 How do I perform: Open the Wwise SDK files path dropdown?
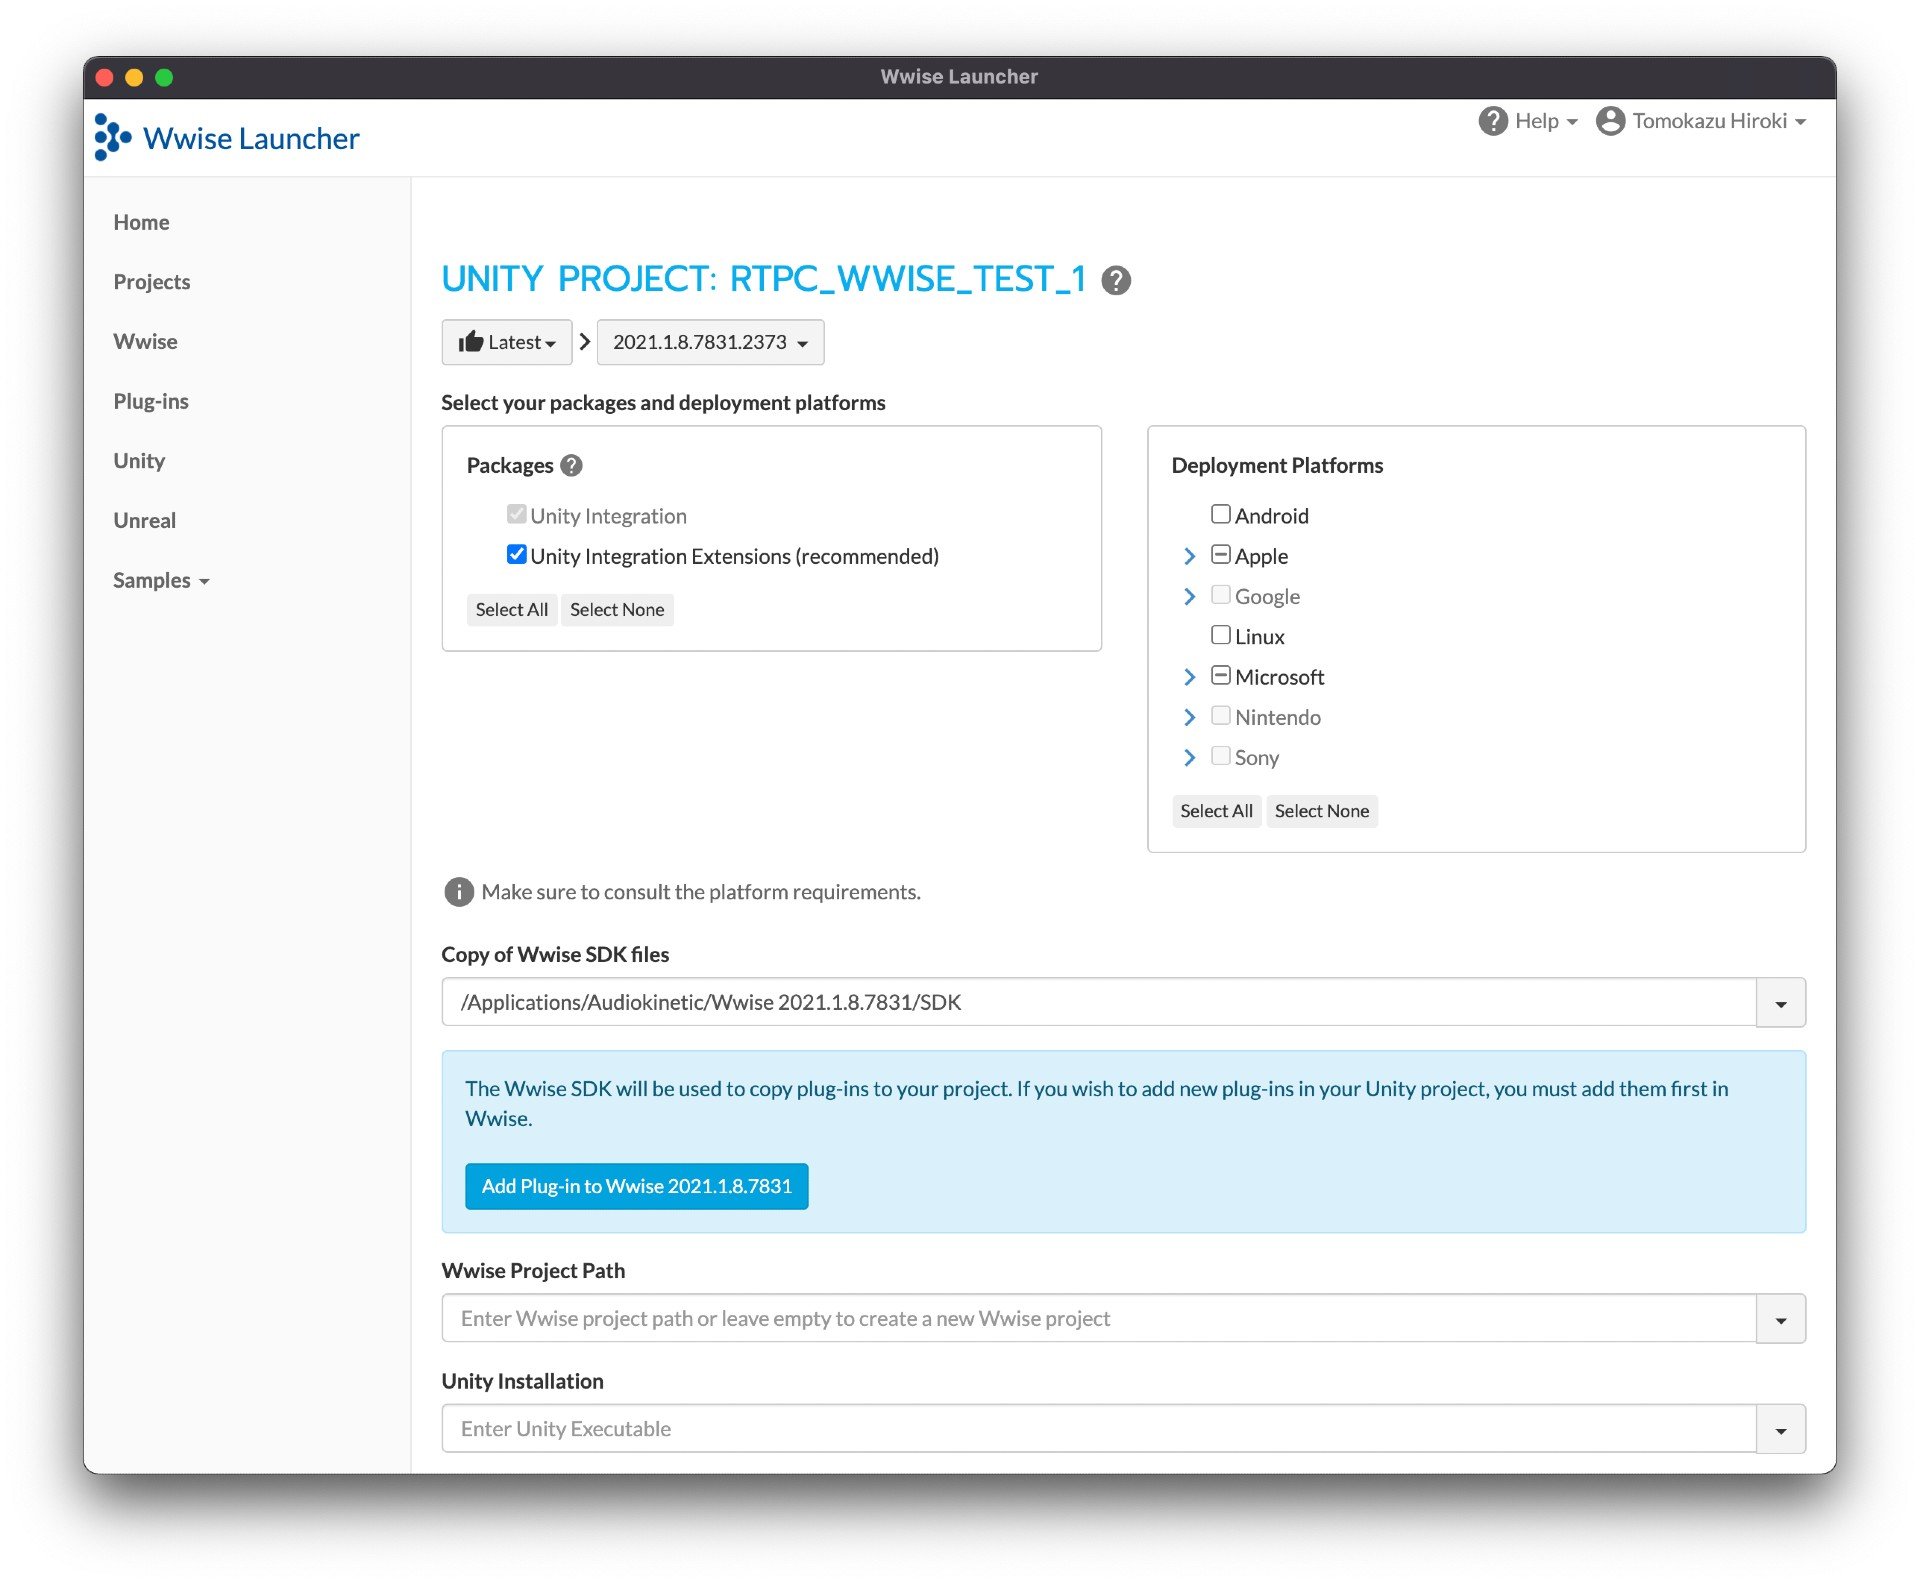click(x=1780, y=1002)
